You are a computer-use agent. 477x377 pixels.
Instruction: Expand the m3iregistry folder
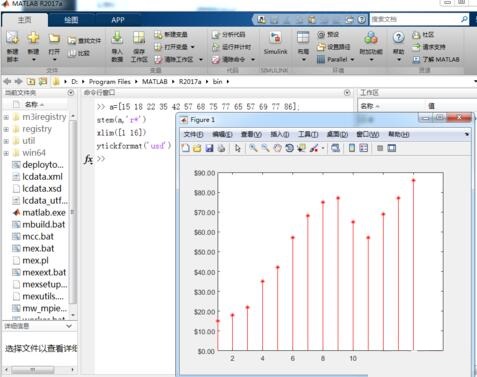point(6,117)
